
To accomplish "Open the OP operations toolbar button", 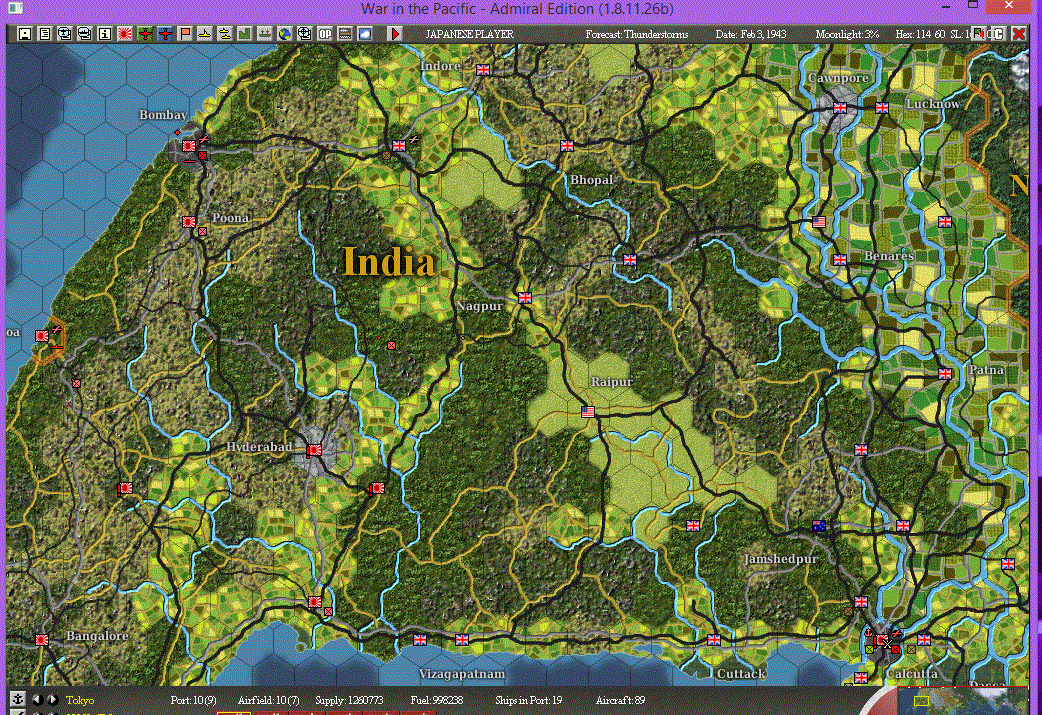I will pyautogui.click(x=324, y=34).
